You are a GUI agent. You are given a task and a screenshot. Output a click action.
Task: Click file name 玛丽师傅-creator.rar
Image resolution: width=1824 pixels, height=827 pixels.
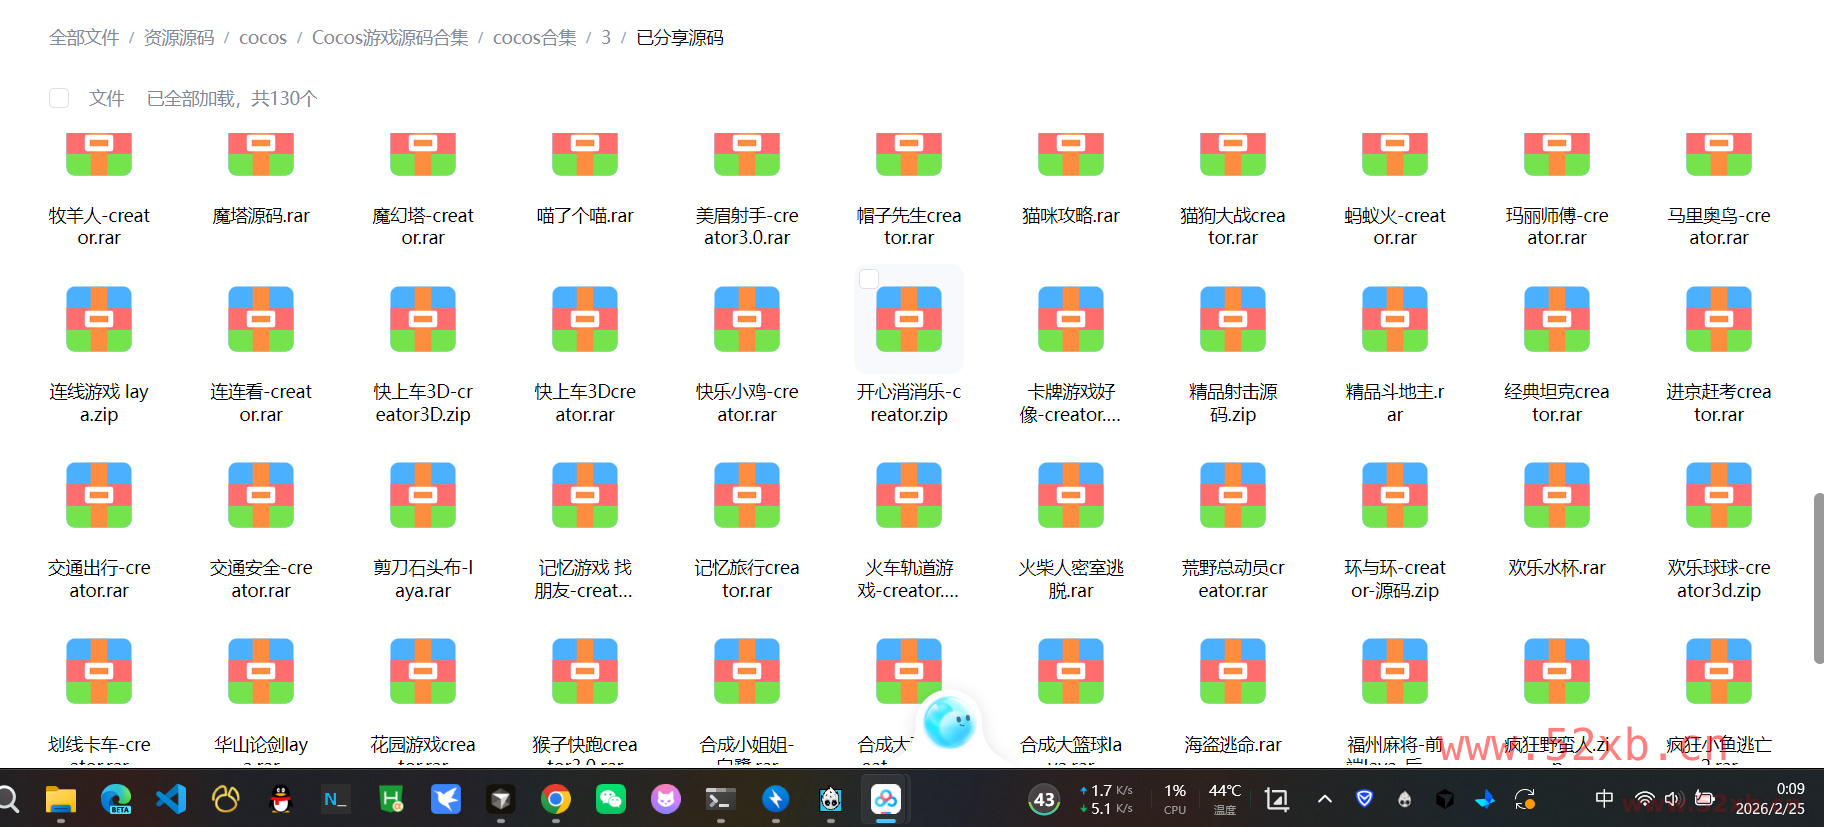pyautogui.click(x=1557, y=227)
